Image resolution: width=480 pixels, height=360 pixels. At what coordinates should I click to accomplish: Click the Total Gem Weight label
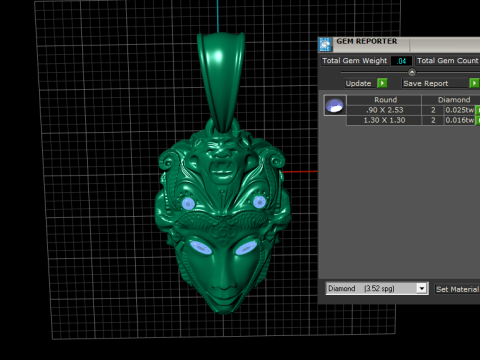tap(355, 61)
